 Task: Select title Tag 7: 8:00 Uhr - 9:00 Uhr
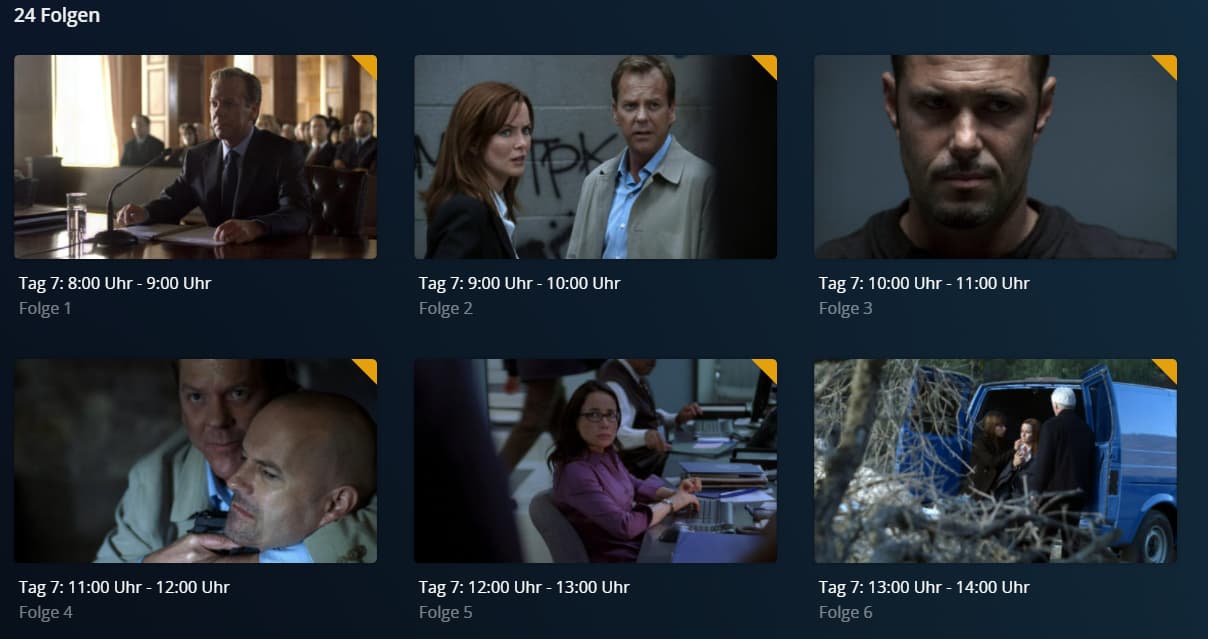click(115, 283)
